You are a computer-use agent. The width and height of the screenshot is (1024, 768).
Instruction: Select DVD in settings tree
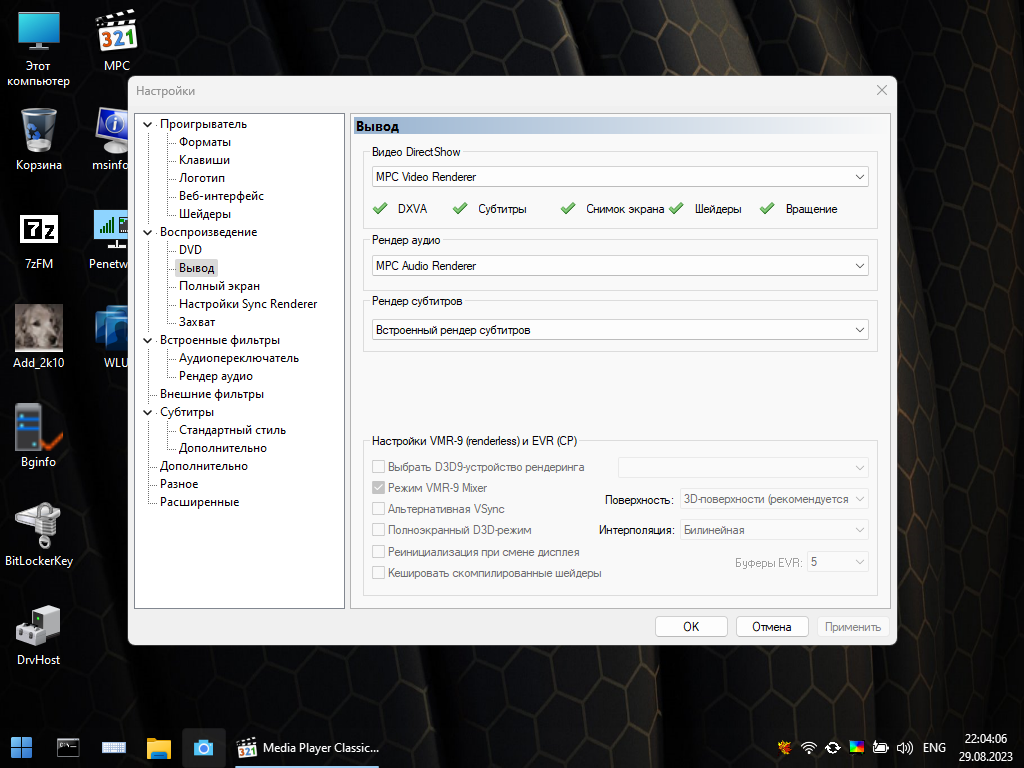[190, 249]
